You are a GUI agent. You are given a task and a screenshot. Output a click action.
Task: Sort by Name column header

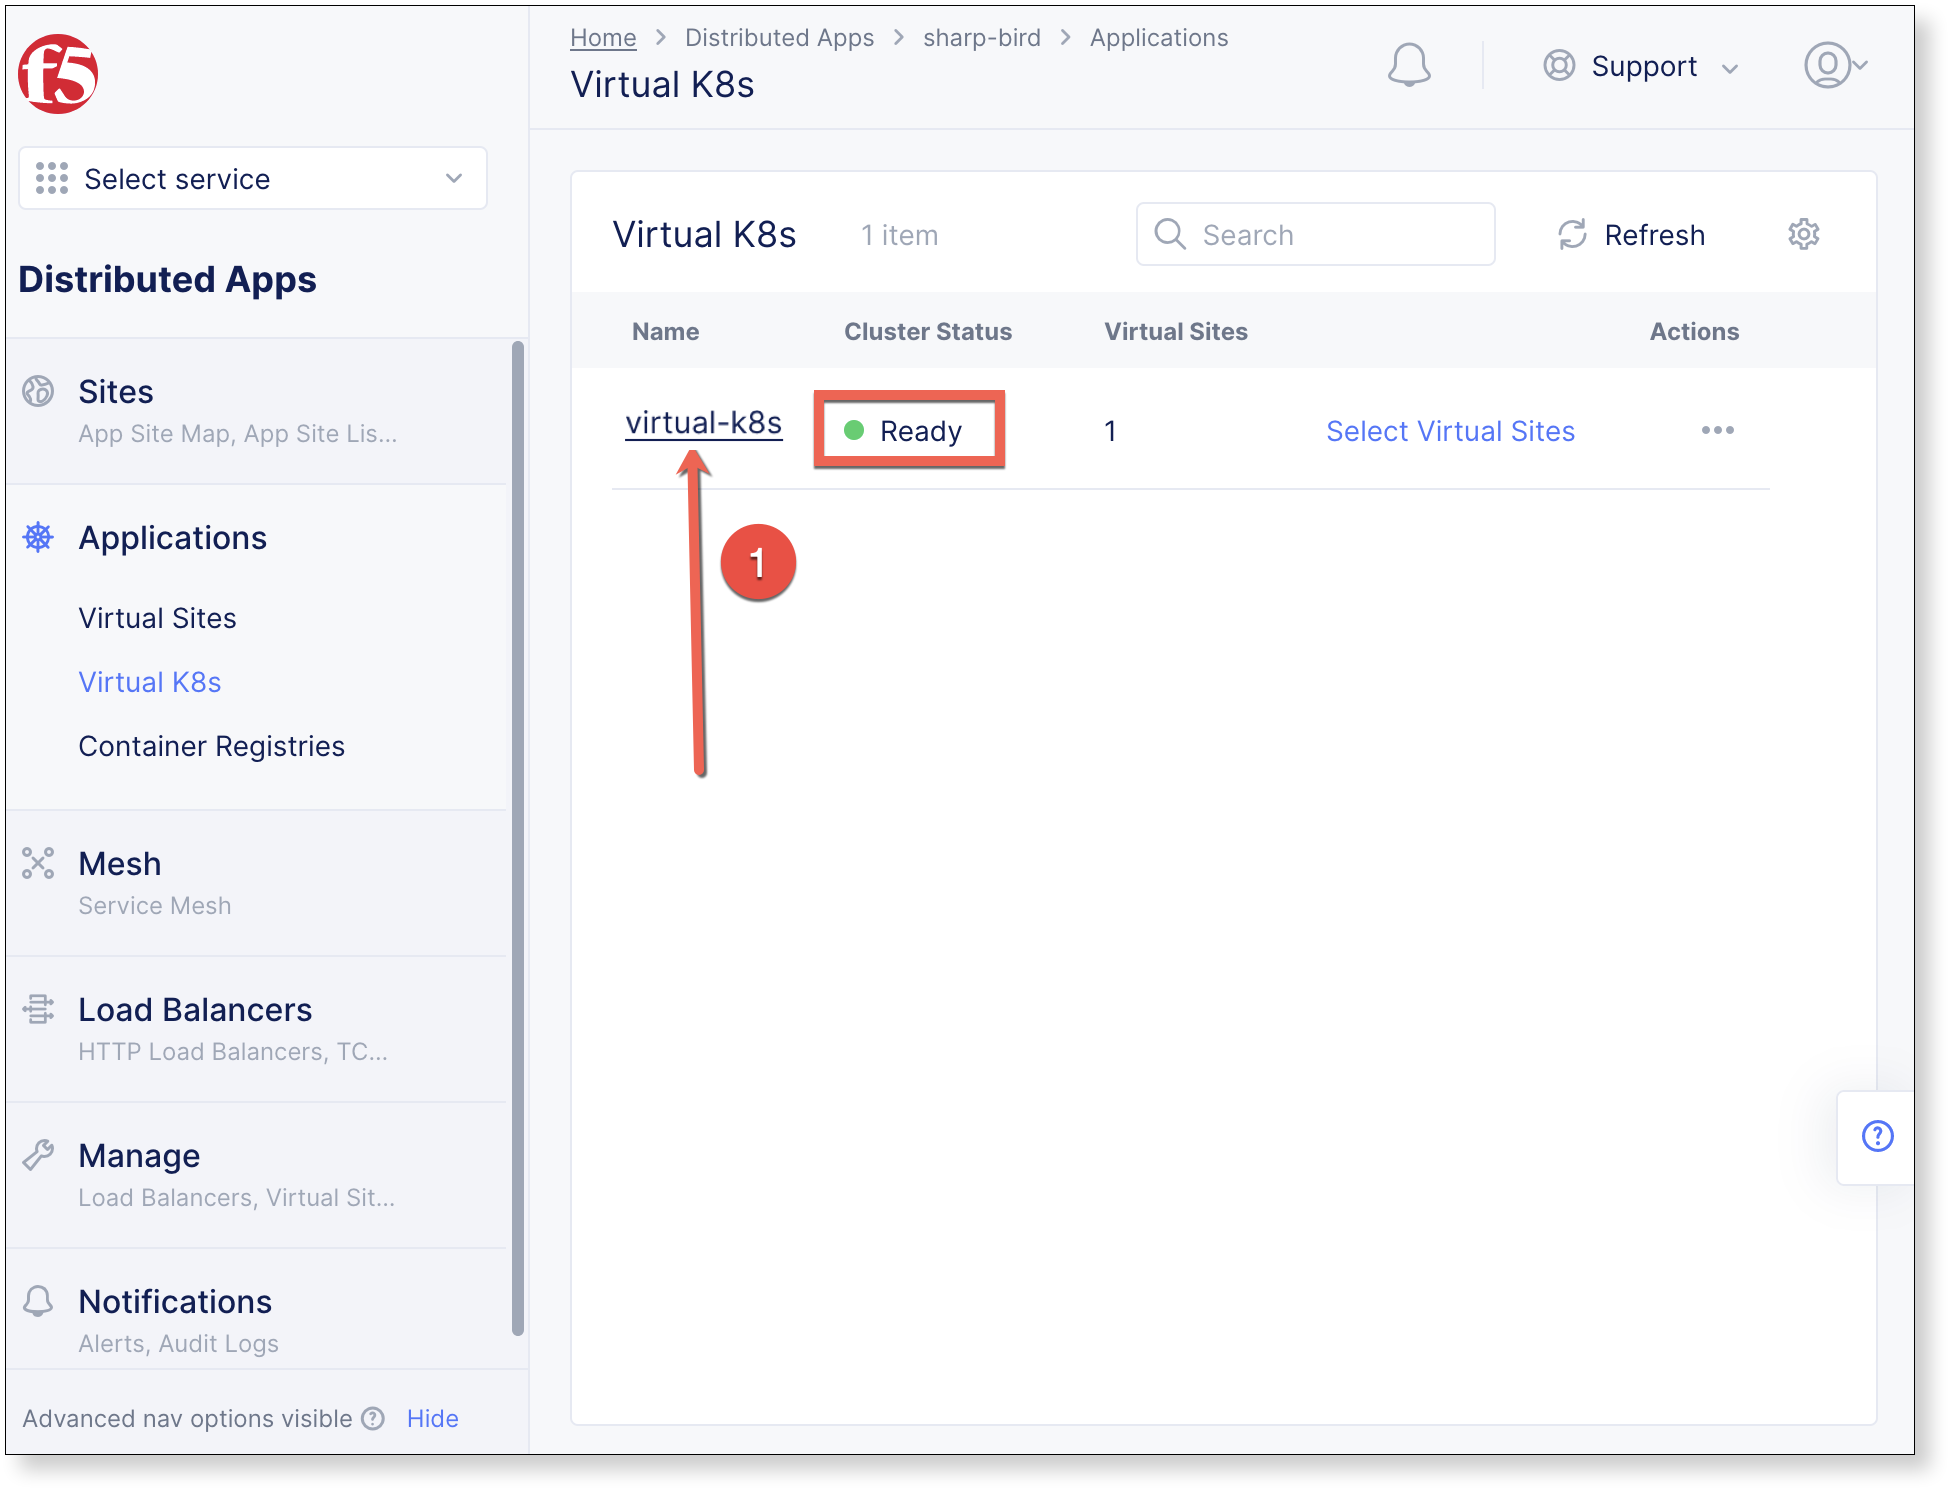665,331
